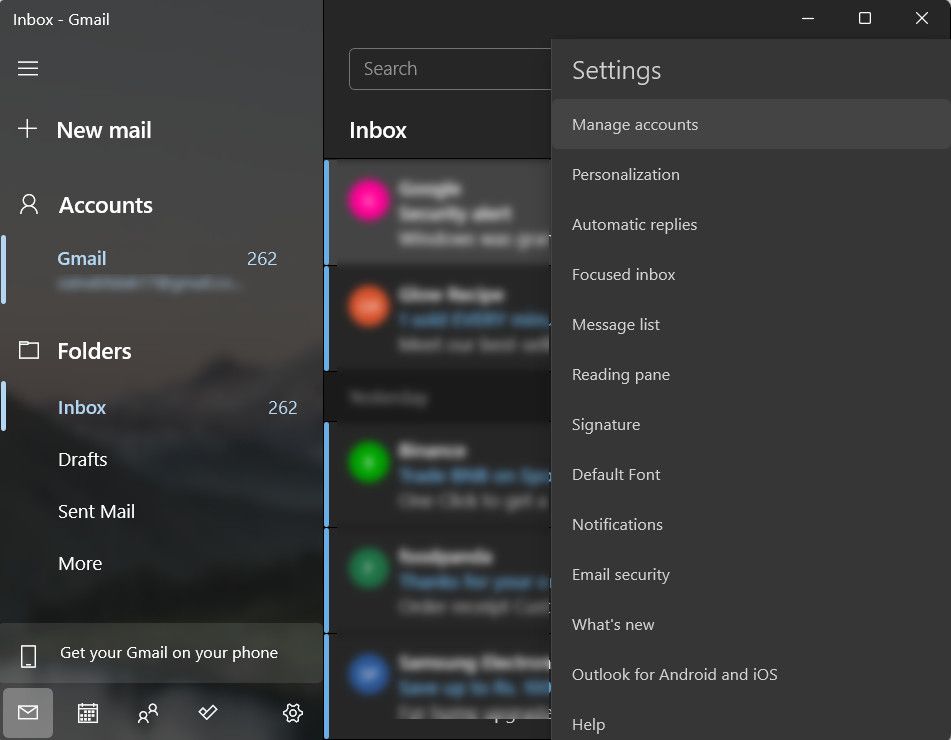Click Get your Gmail on your phone
This screenshot has height=740, width=951.
(161, 653)
